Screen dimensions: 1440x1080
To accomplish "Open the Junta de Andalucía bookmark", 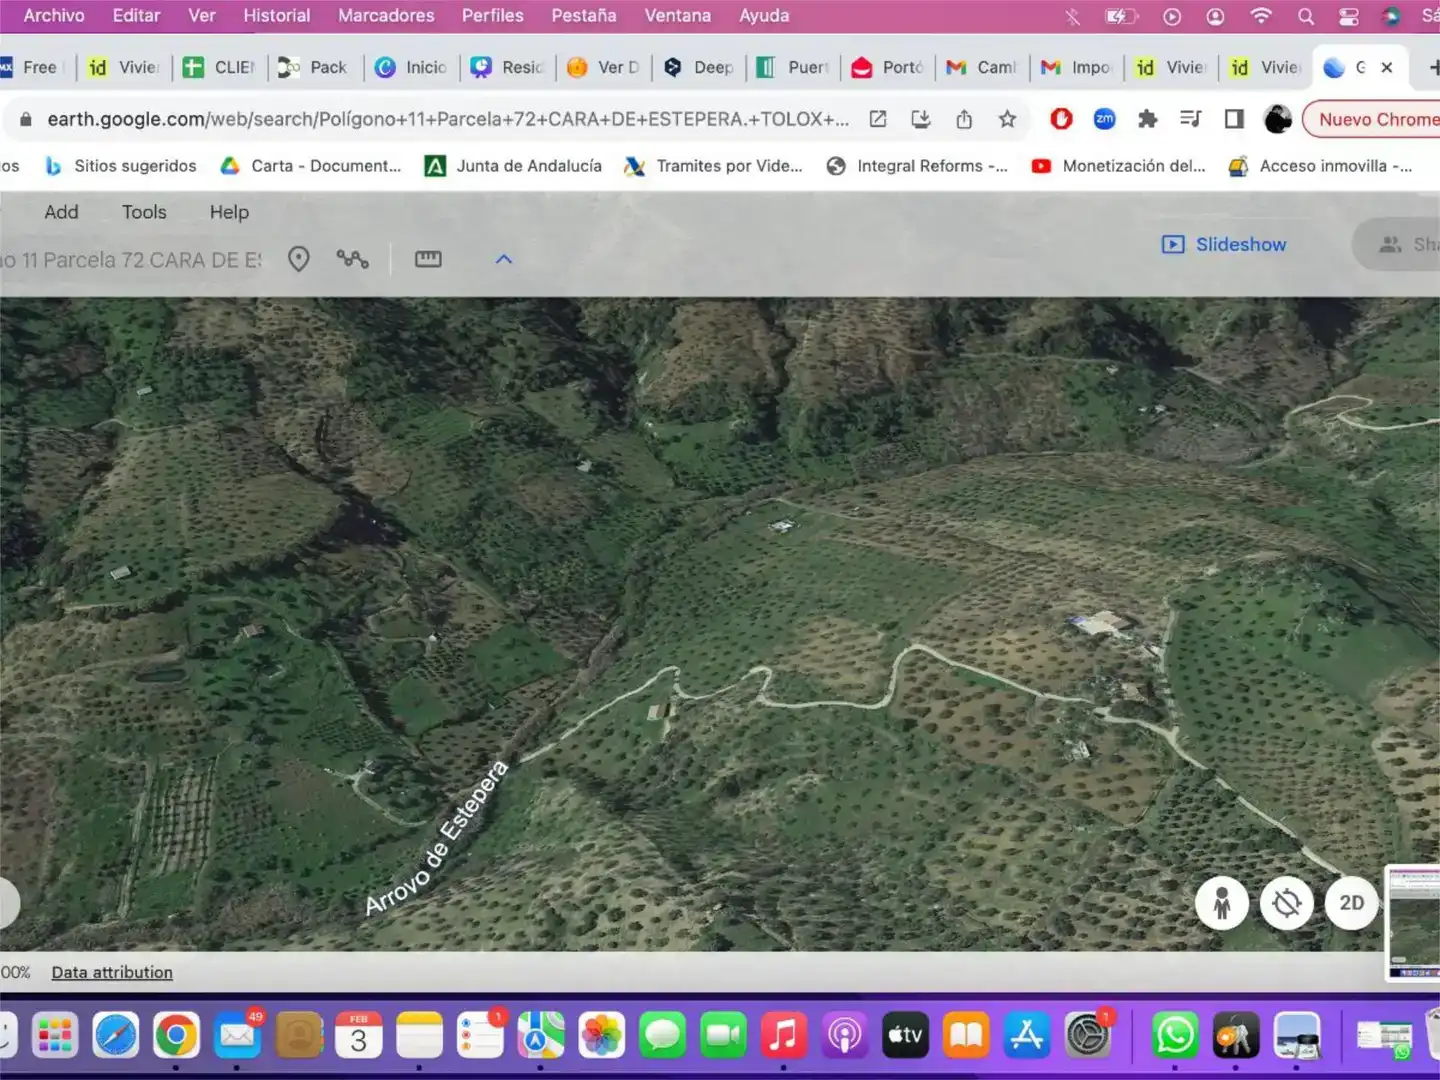I will 514,166.
